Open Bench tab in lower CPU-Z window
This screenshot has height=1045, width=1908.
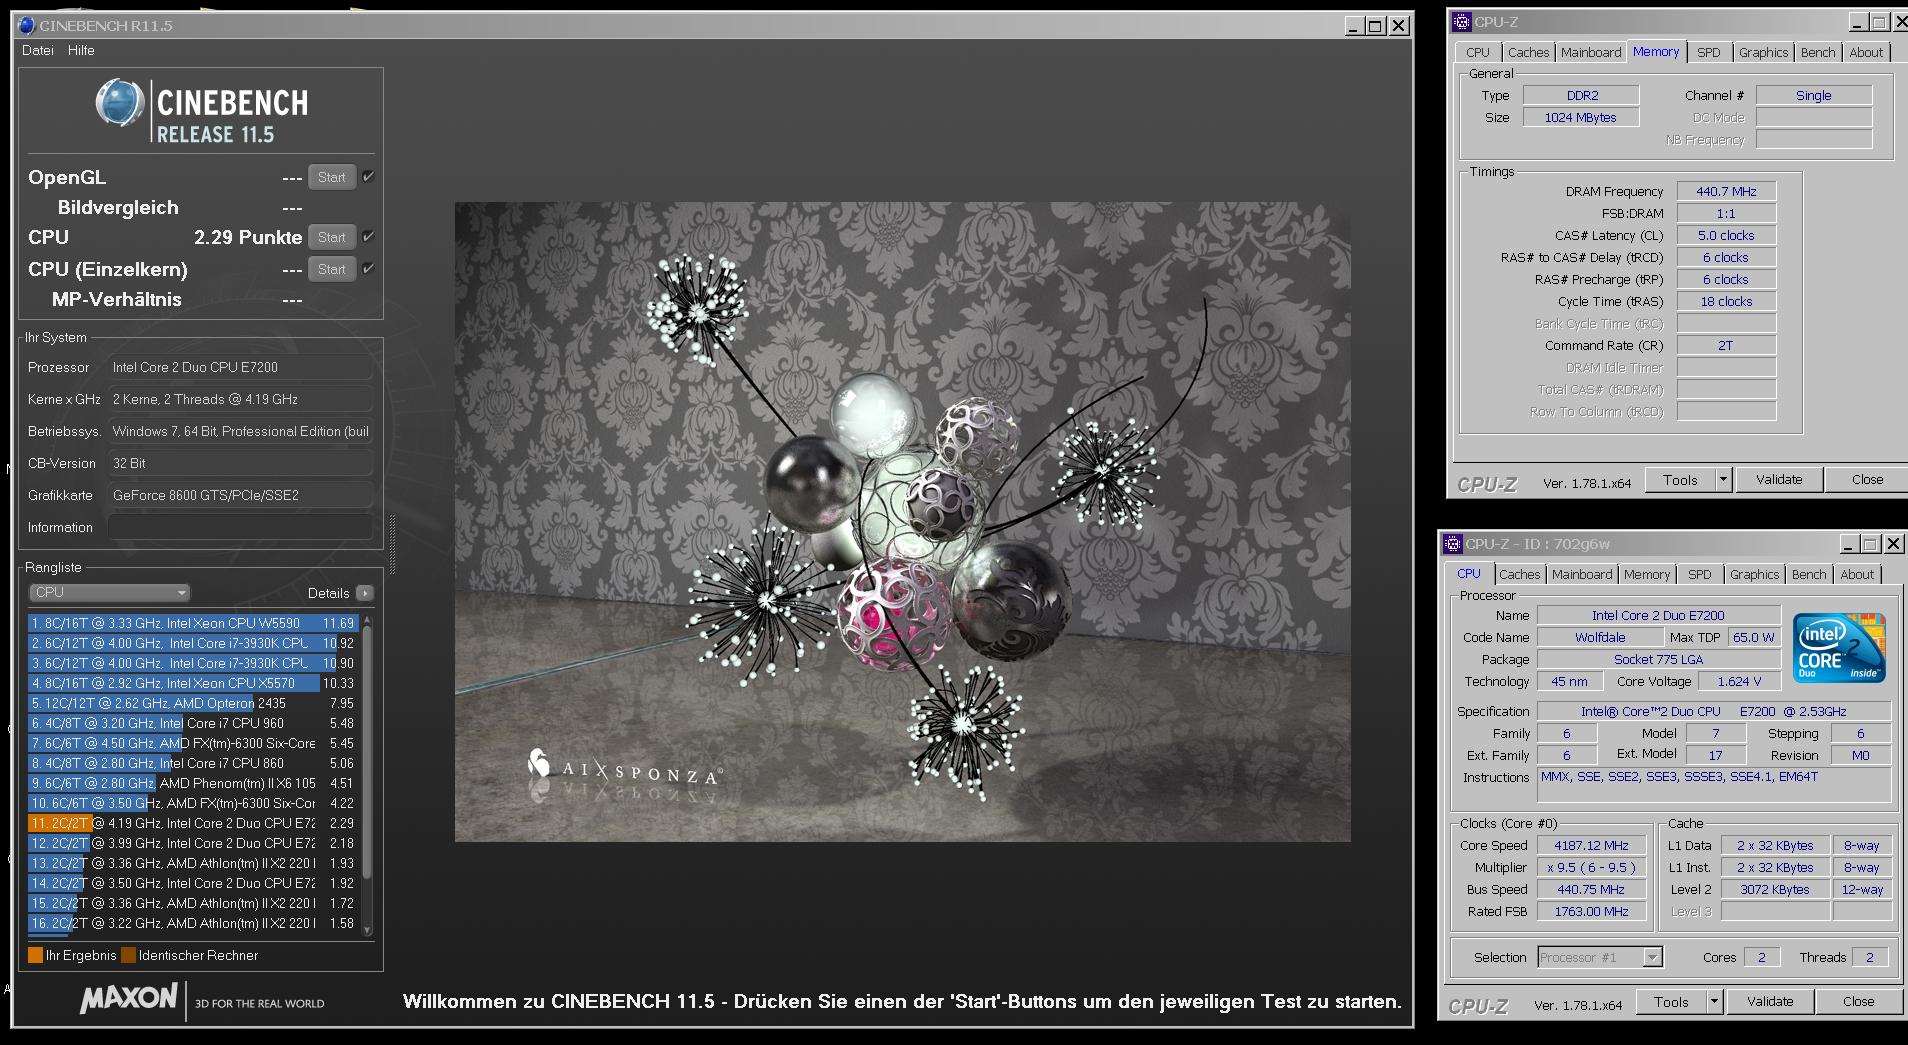[1809, 574]
